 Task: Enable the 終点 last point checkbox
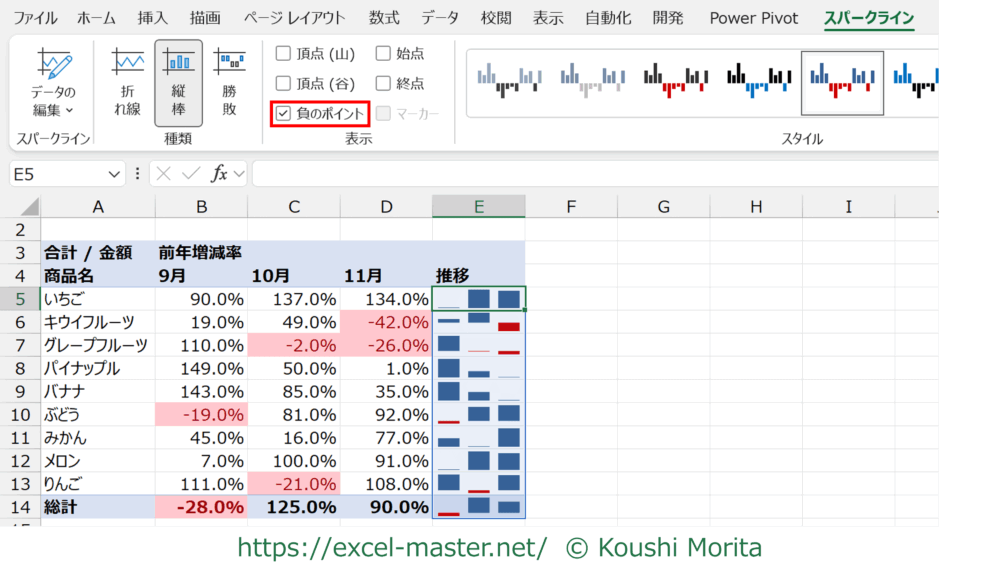pyautogui.click(x=384, y=84)
